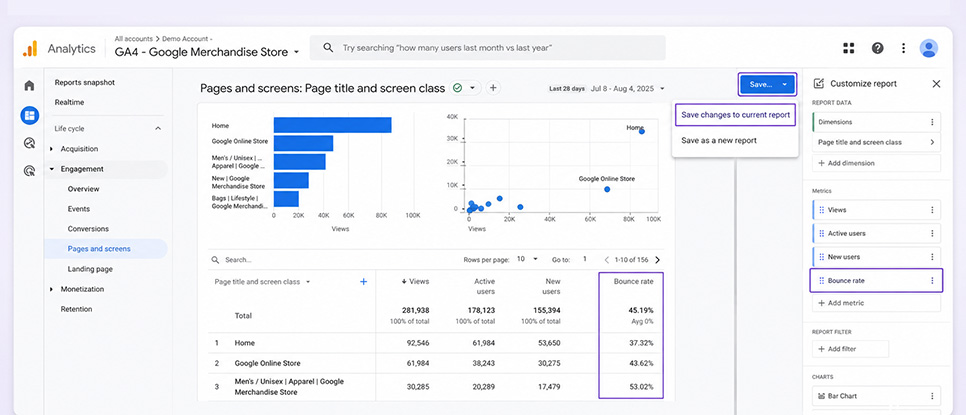966x415 pixels.
Task: Open the Home icon in left rail
Action: click(29, 86)
